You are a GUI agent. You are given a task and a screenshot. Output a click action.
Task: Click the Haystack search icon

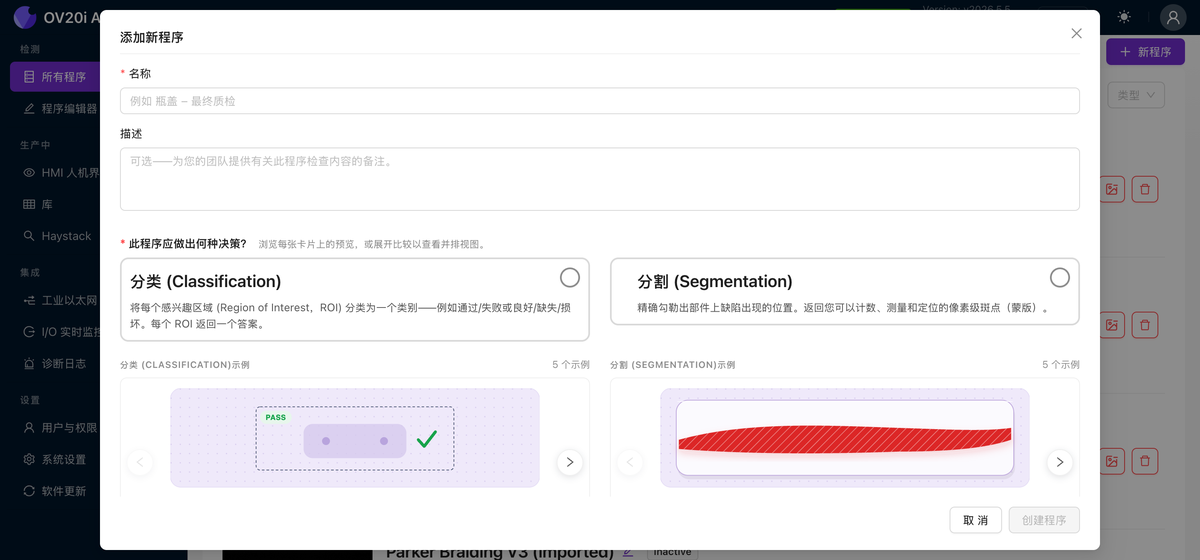[x=29, y=236]
